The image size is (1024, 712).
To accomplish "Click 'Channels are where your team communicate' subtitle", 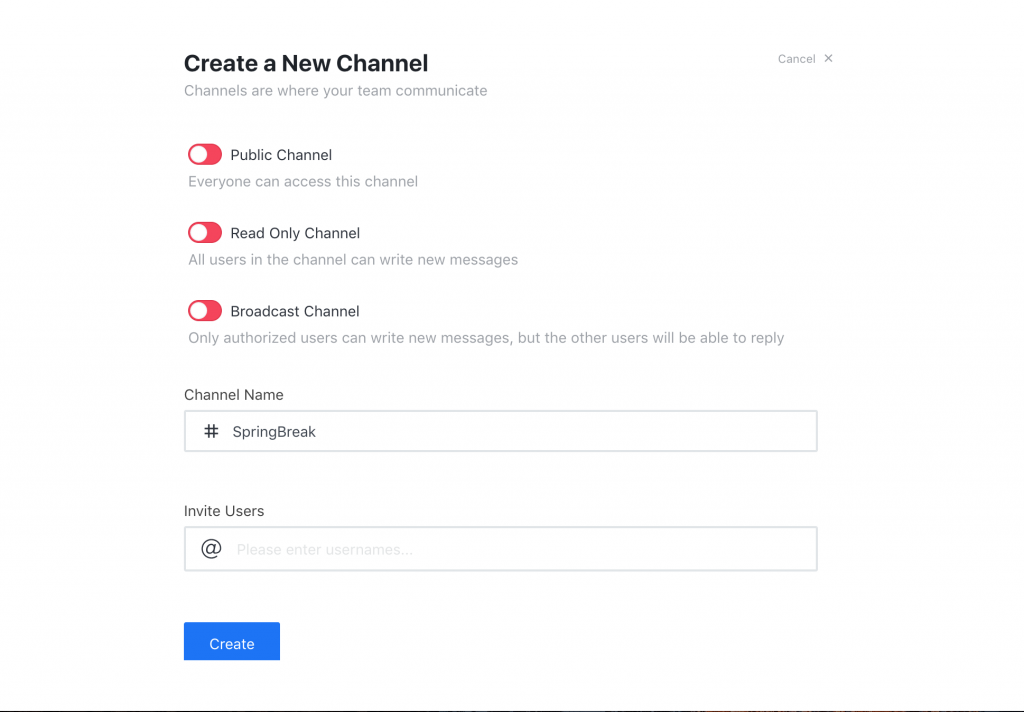I will 336,91.
